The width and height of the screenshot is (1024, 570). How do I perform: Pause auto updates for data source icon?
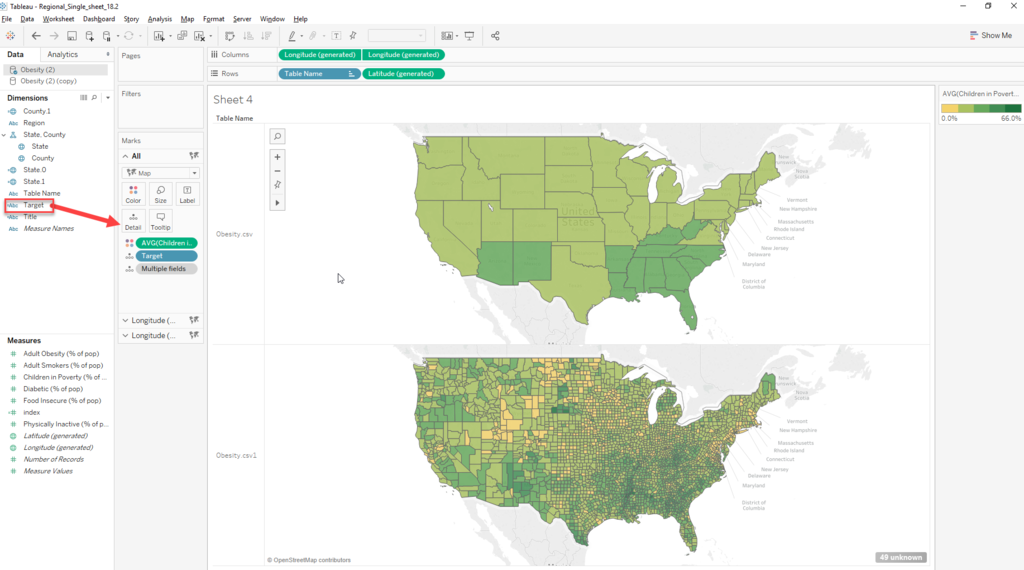pyautogui.click(x=107, y=36)
